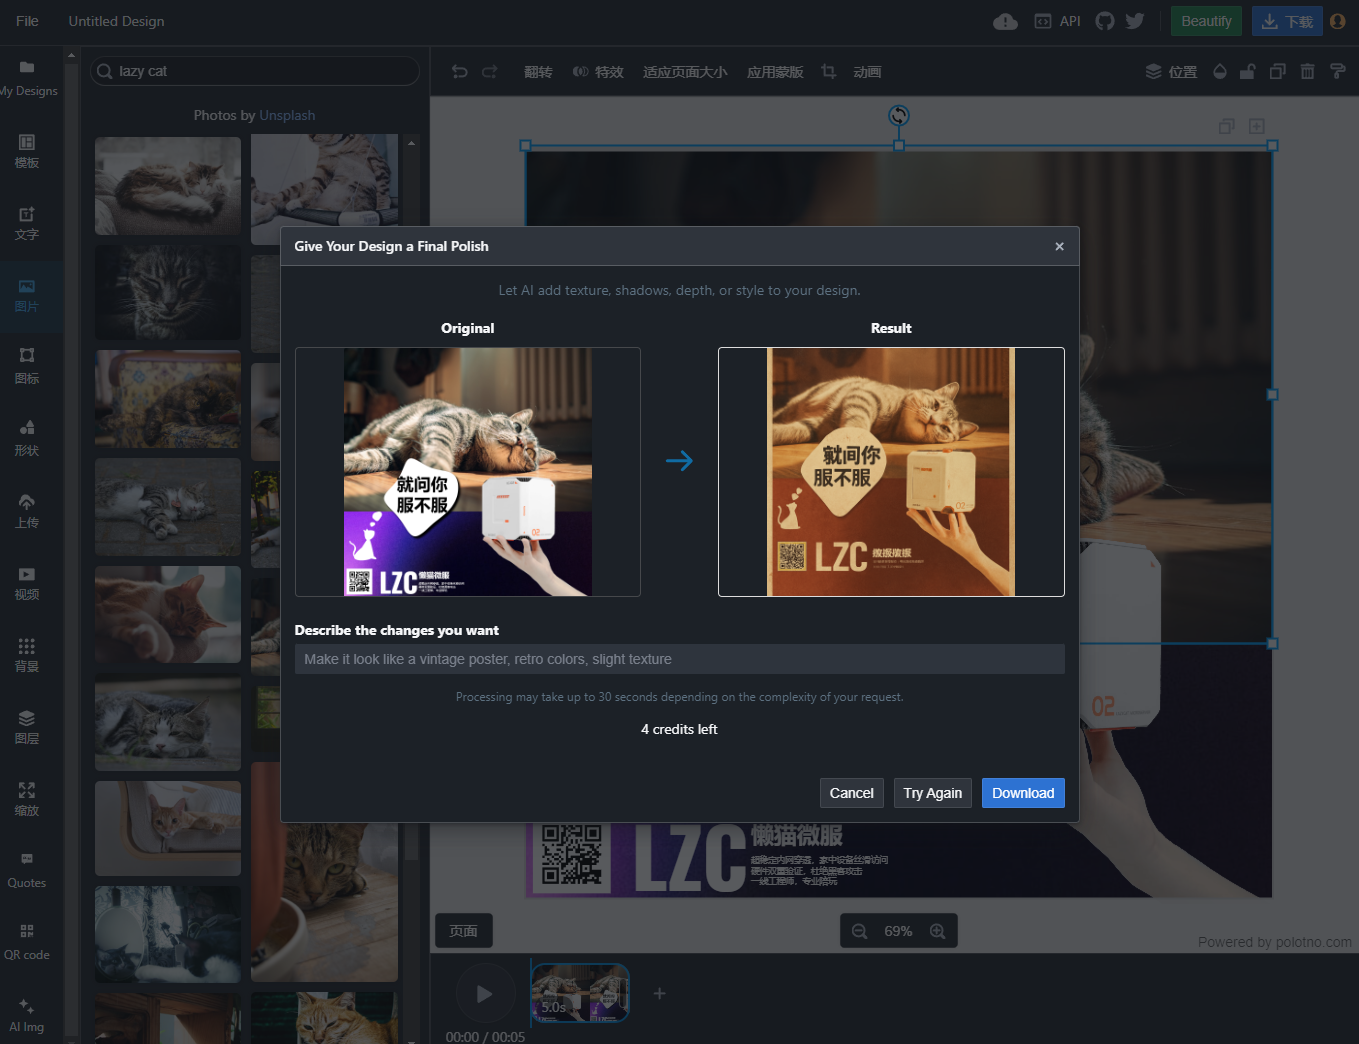Click the Try Again button
Viewport: 1359px width, 1044px height.
932,793
